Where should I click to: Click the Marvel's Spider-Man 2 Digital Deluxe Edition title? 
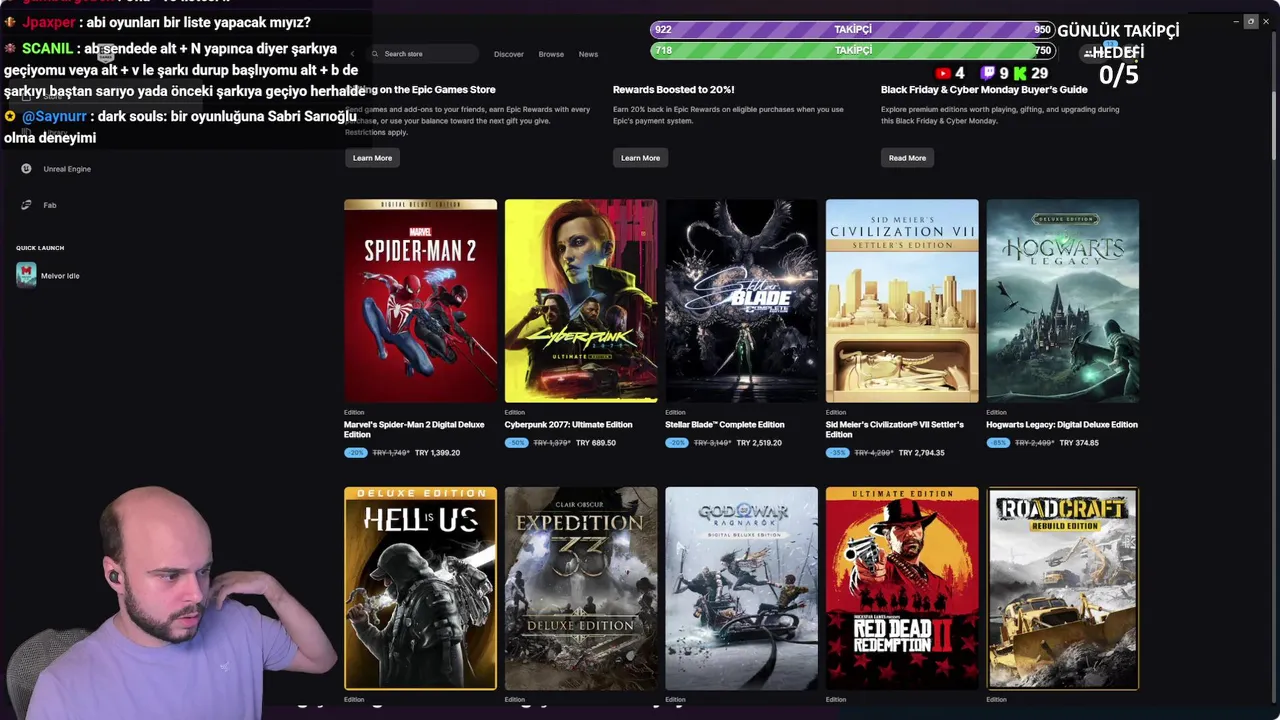tap(414, 430)
